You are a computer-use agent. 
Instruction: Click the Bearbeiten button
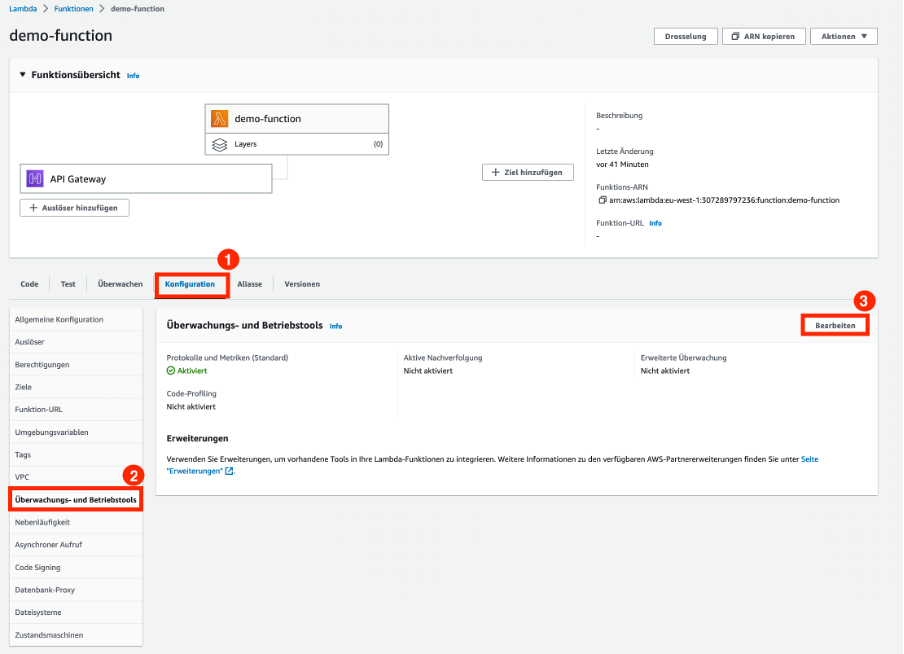pyautogui.click(x=835, y=325)
